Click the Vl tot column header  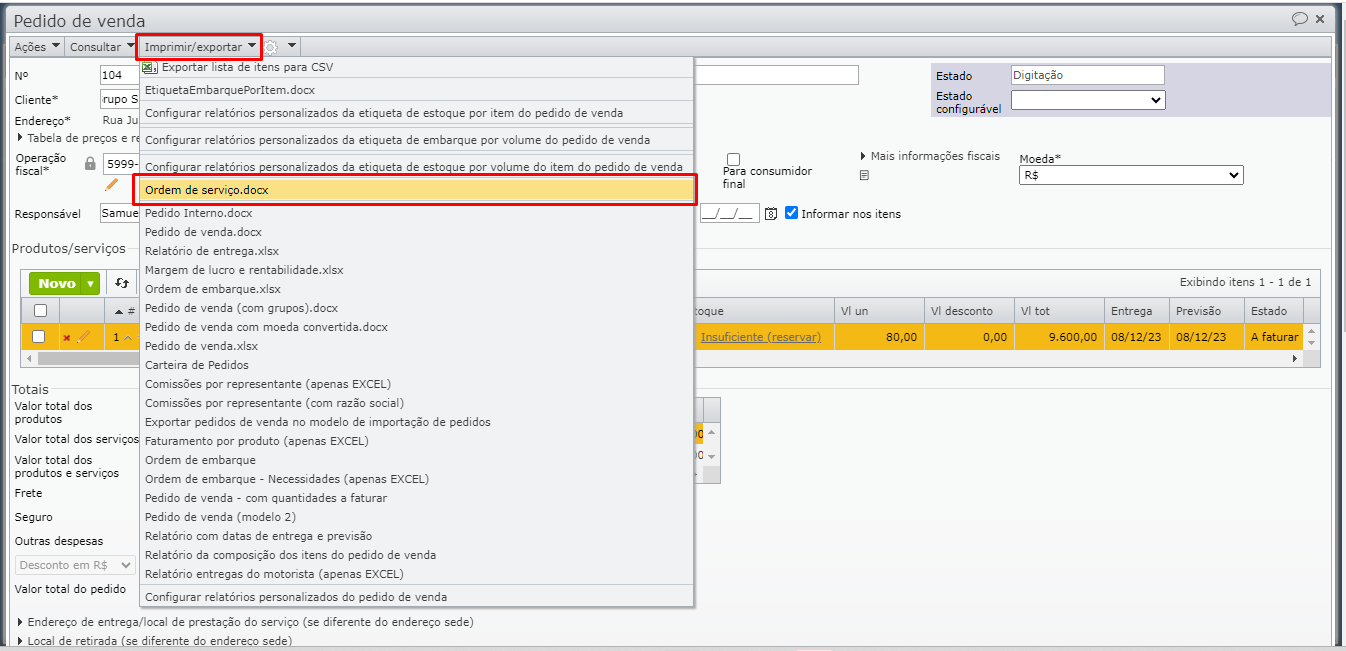pos(1058,311)
